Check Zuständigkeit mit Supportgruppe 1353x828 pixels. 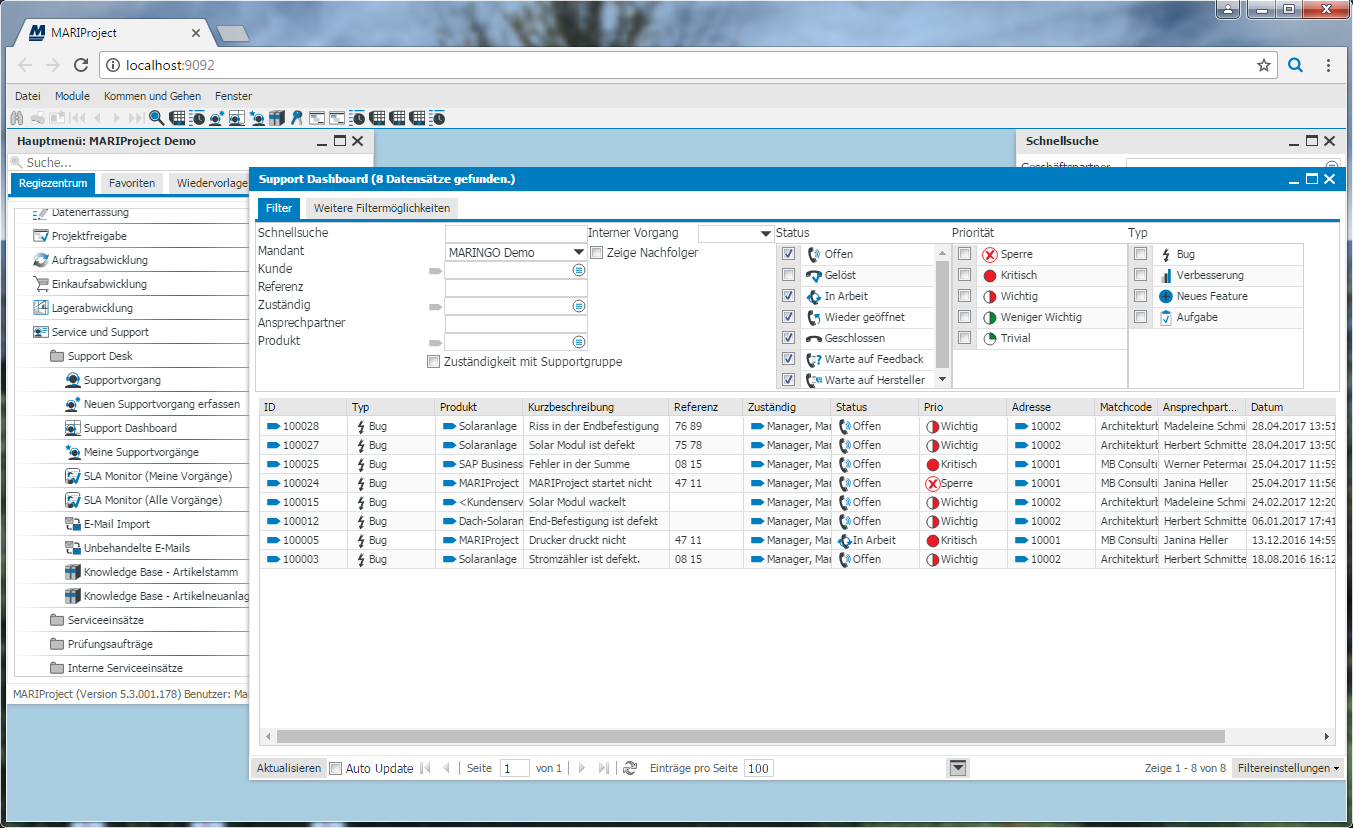433,361
